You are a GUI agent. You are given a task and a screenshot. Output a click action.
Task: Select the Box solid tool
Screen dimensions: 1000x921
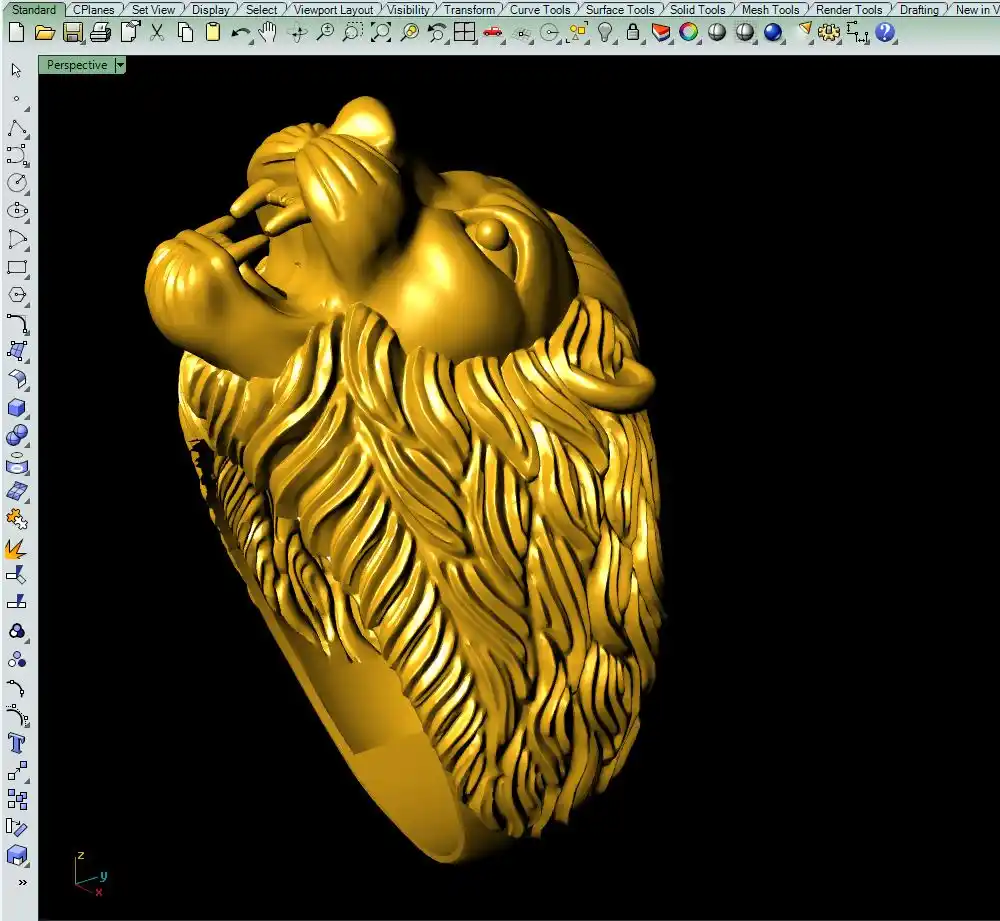pos(17,407)
